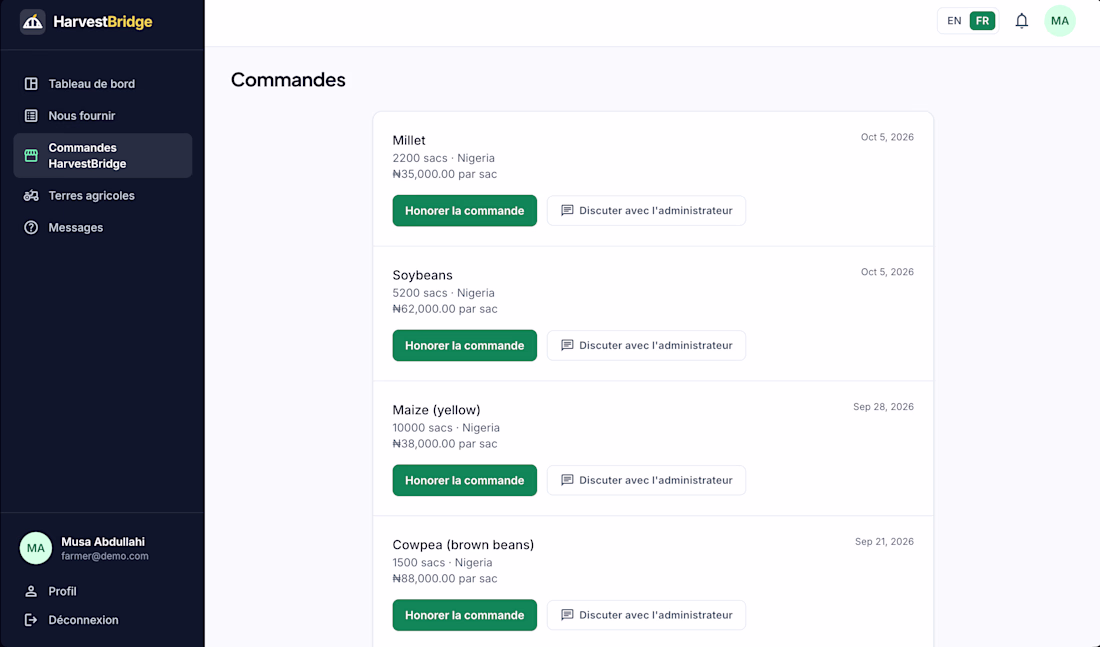Image resolution: width=1100 pixels, height=647 pixels.
Task: Go to Commandes HarvestBridge menu item
Action: 102,155
